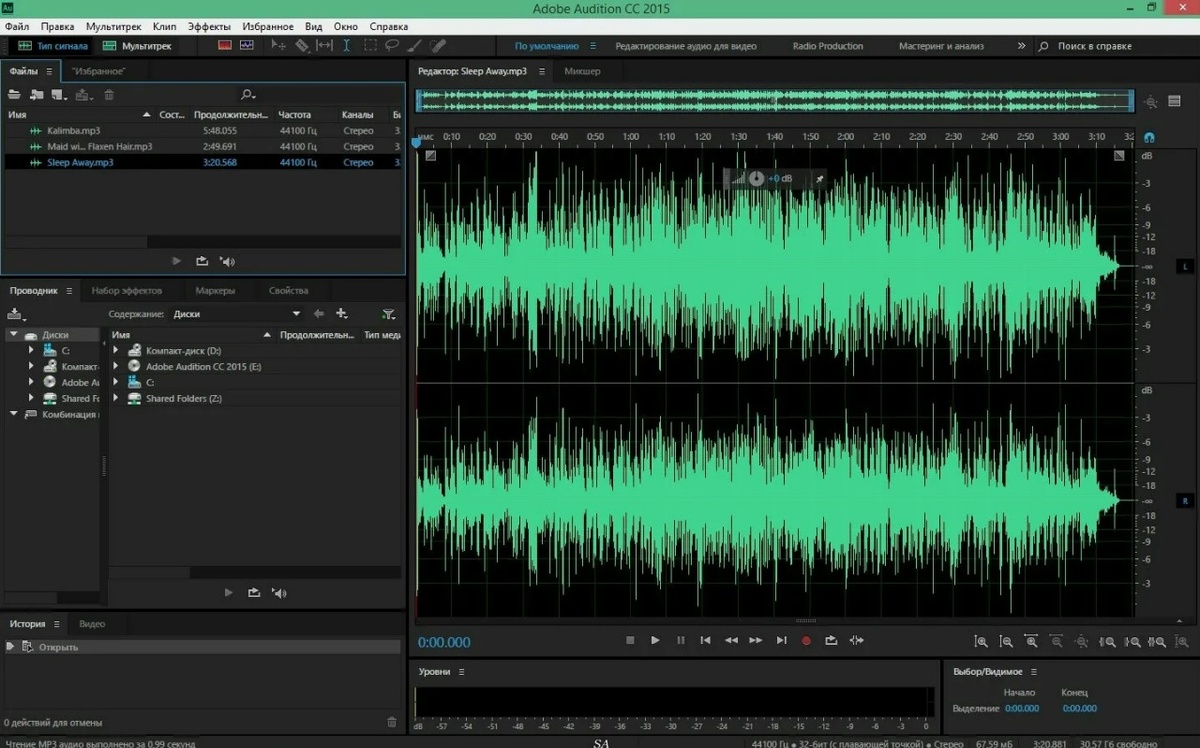Toggle left channel L enable button
The image size is (1200, 748).
click(1186, 267)
